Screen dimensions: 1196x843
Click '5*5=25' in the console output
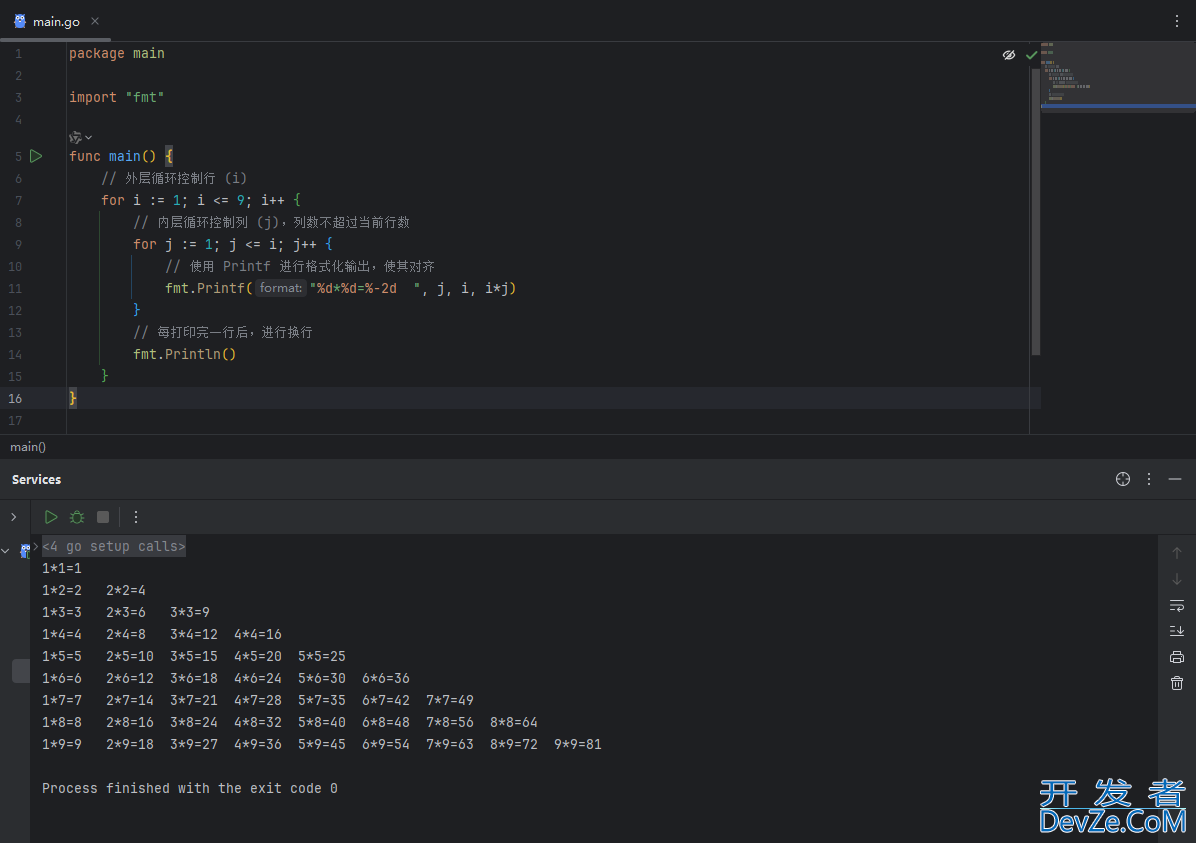(x=322, y=657)
